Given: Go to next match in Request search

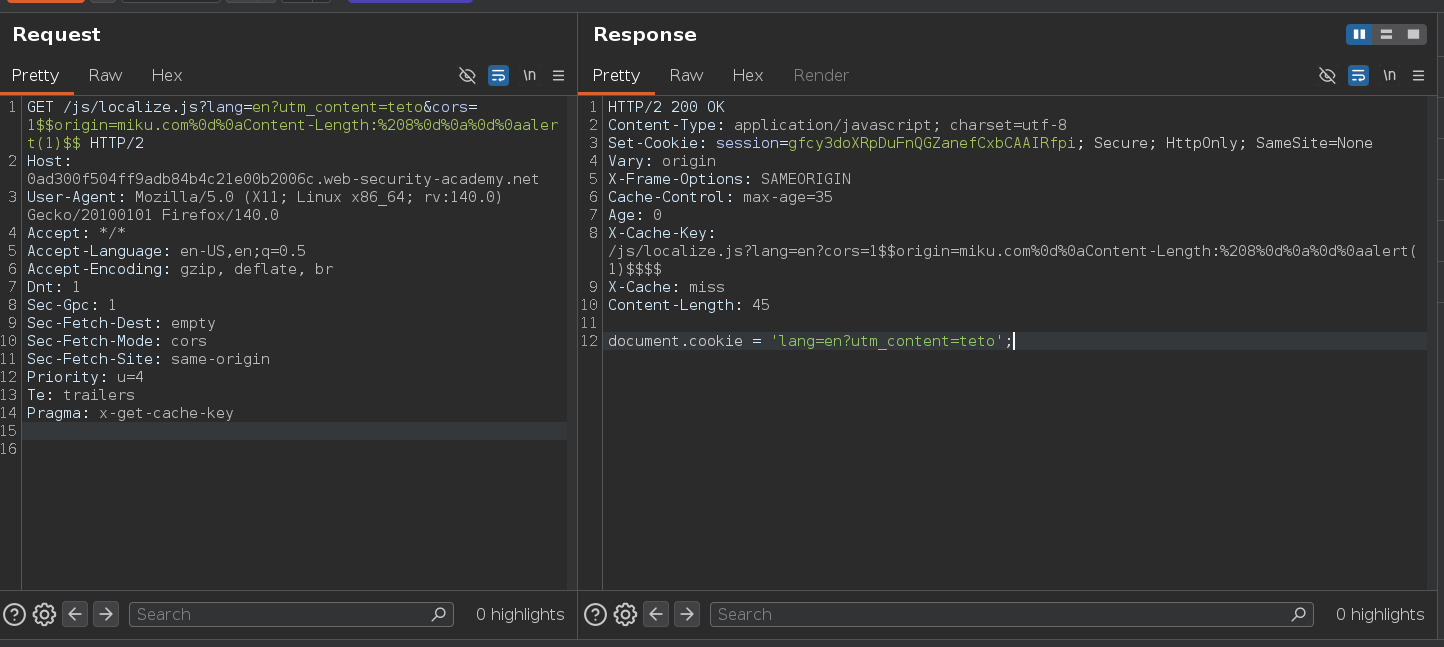Looking at the screenshot, I should pyautogui.click(x=106, y=614).
